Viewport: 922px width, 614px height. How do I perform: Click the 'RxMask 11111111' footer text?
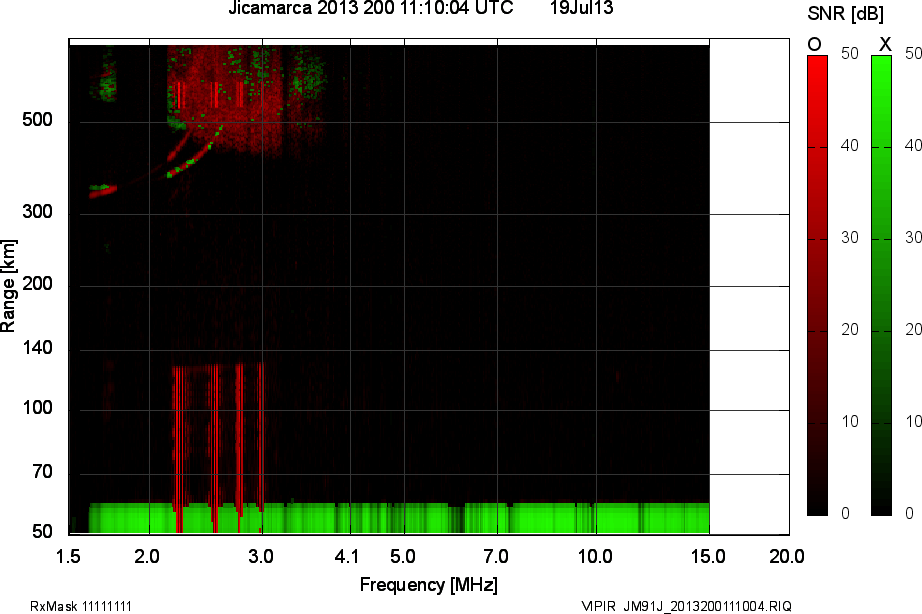point(81,606)
